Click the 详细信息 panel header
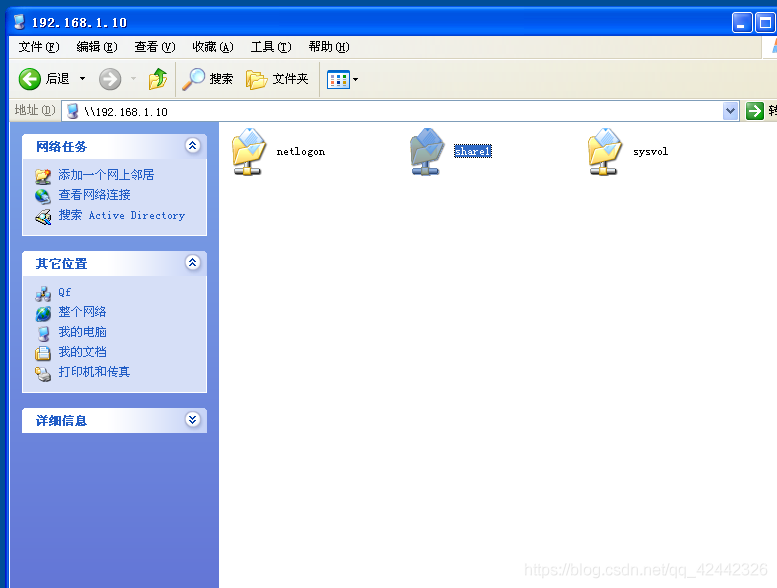 pyautogui.click(x=114, y=421)
